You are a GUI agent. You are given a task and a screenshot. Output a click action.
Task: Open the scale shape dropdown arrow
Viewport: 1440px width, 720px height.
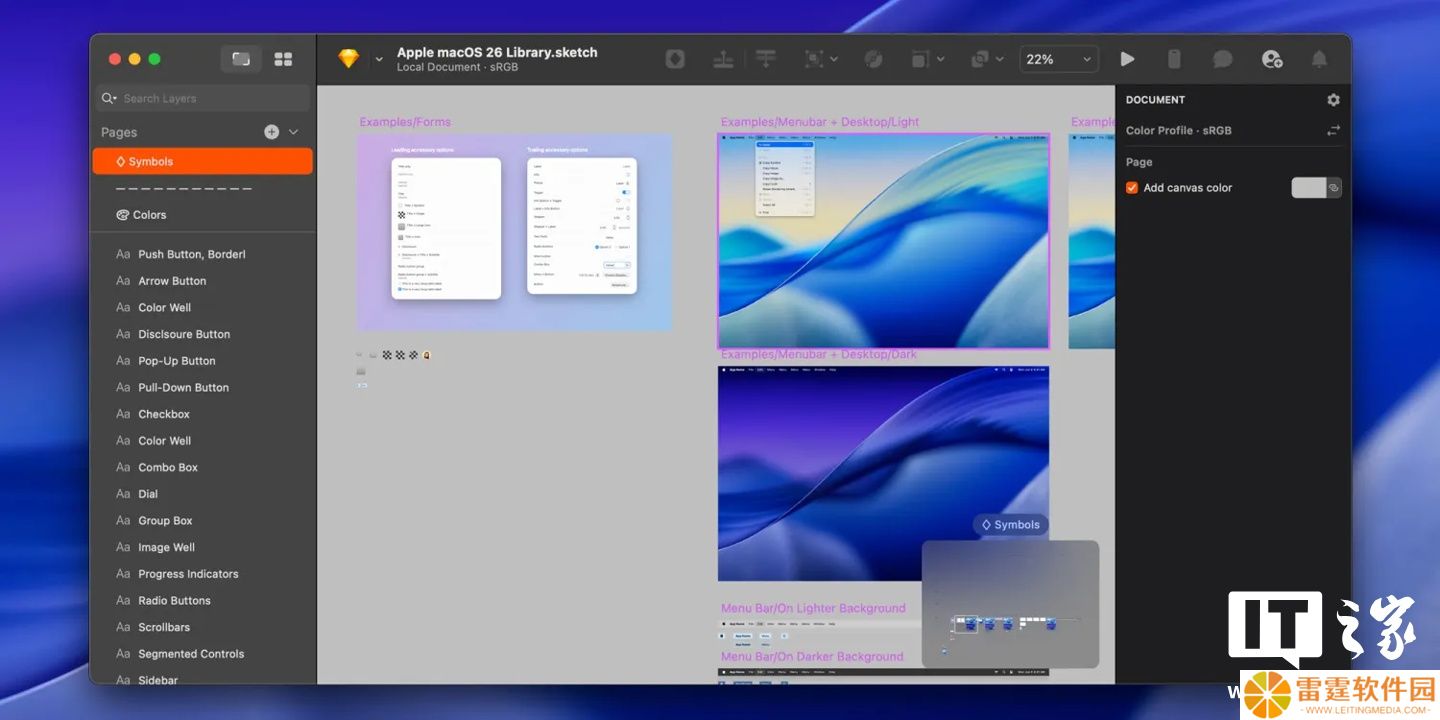click(x=940, y=60)
